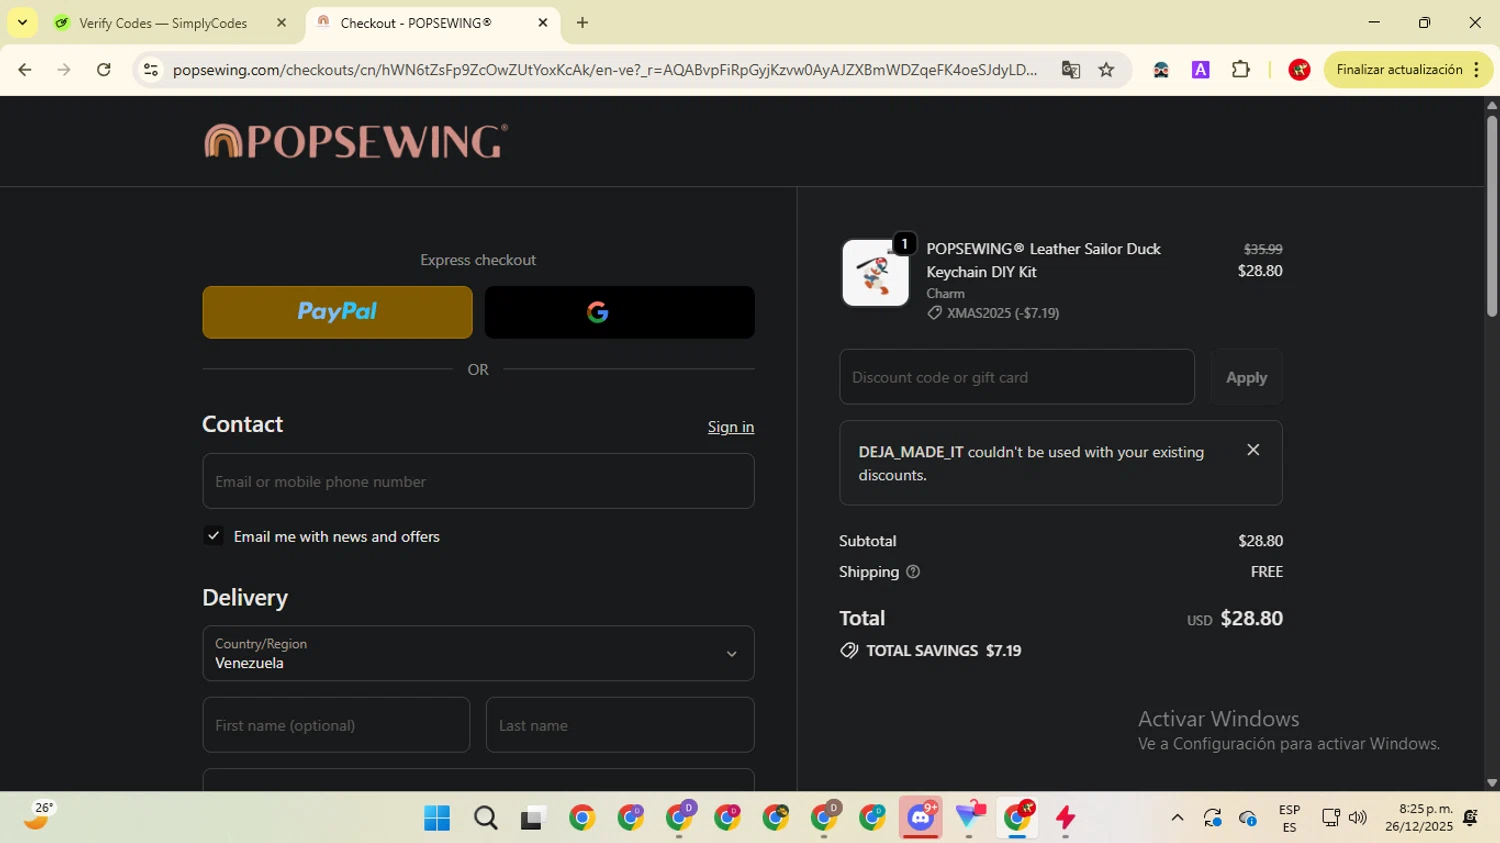The width and height of the screenshot is (1500, 843).
Task: Click the strikethrough $35.99 original price
Action: [1263, 249]
